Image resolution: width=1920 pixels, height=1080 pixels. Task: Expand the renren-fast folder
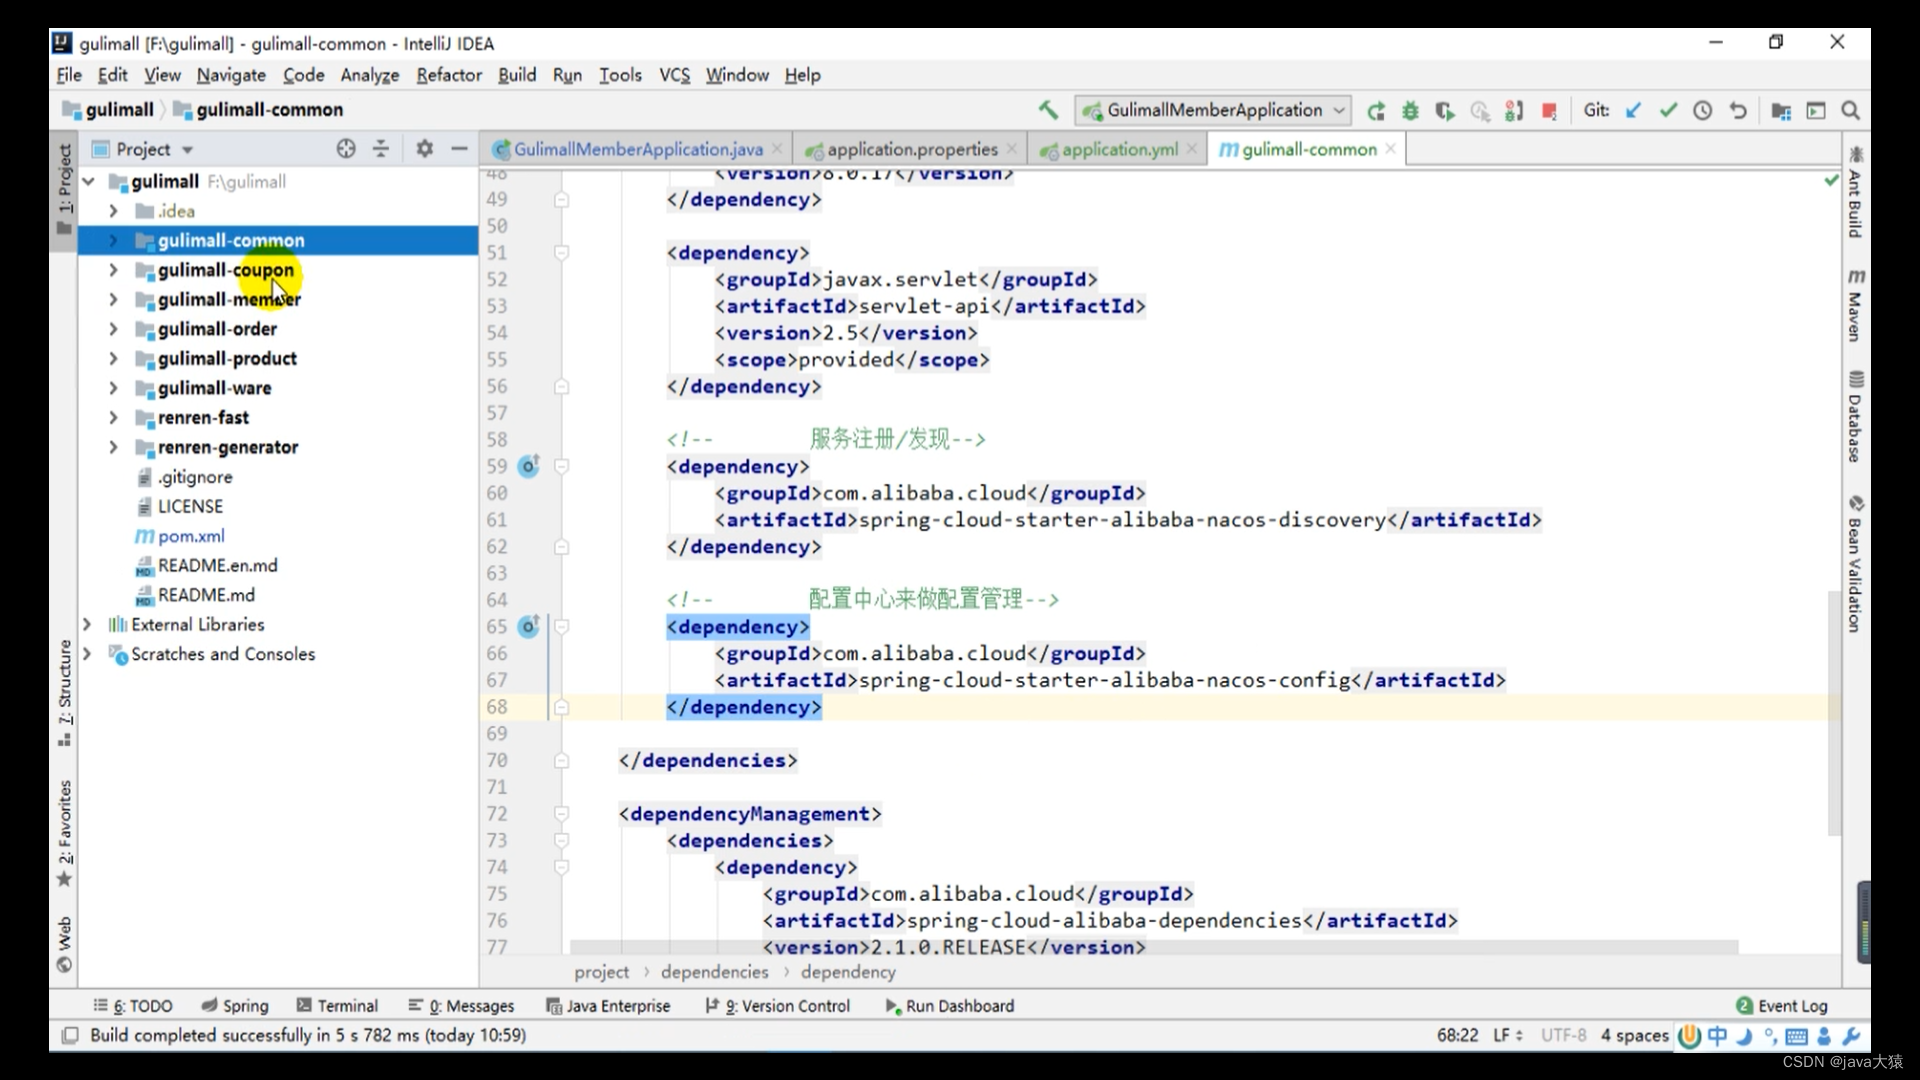(113, 417)
